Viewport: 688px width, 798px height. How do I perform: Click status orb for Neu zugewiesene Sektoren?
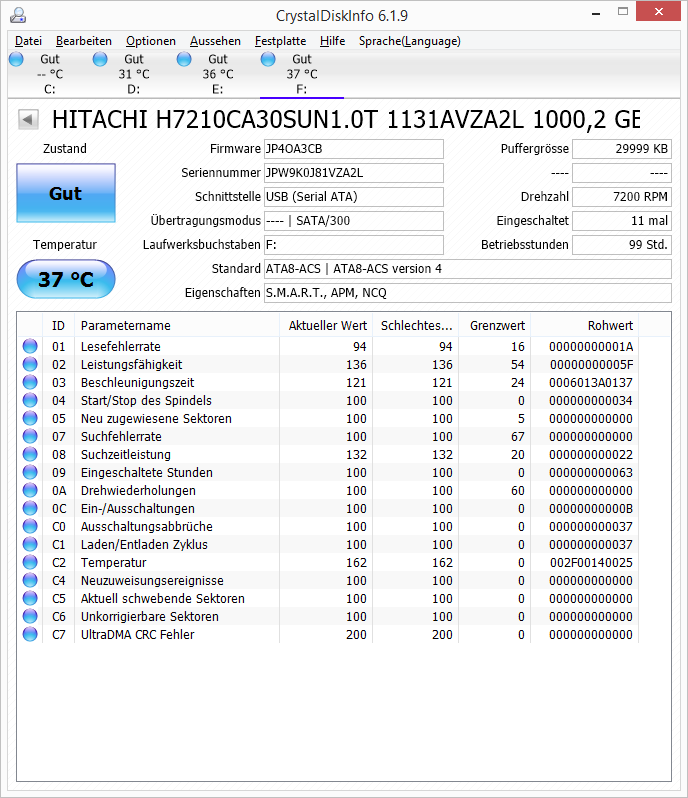click(x=30, y=418)
